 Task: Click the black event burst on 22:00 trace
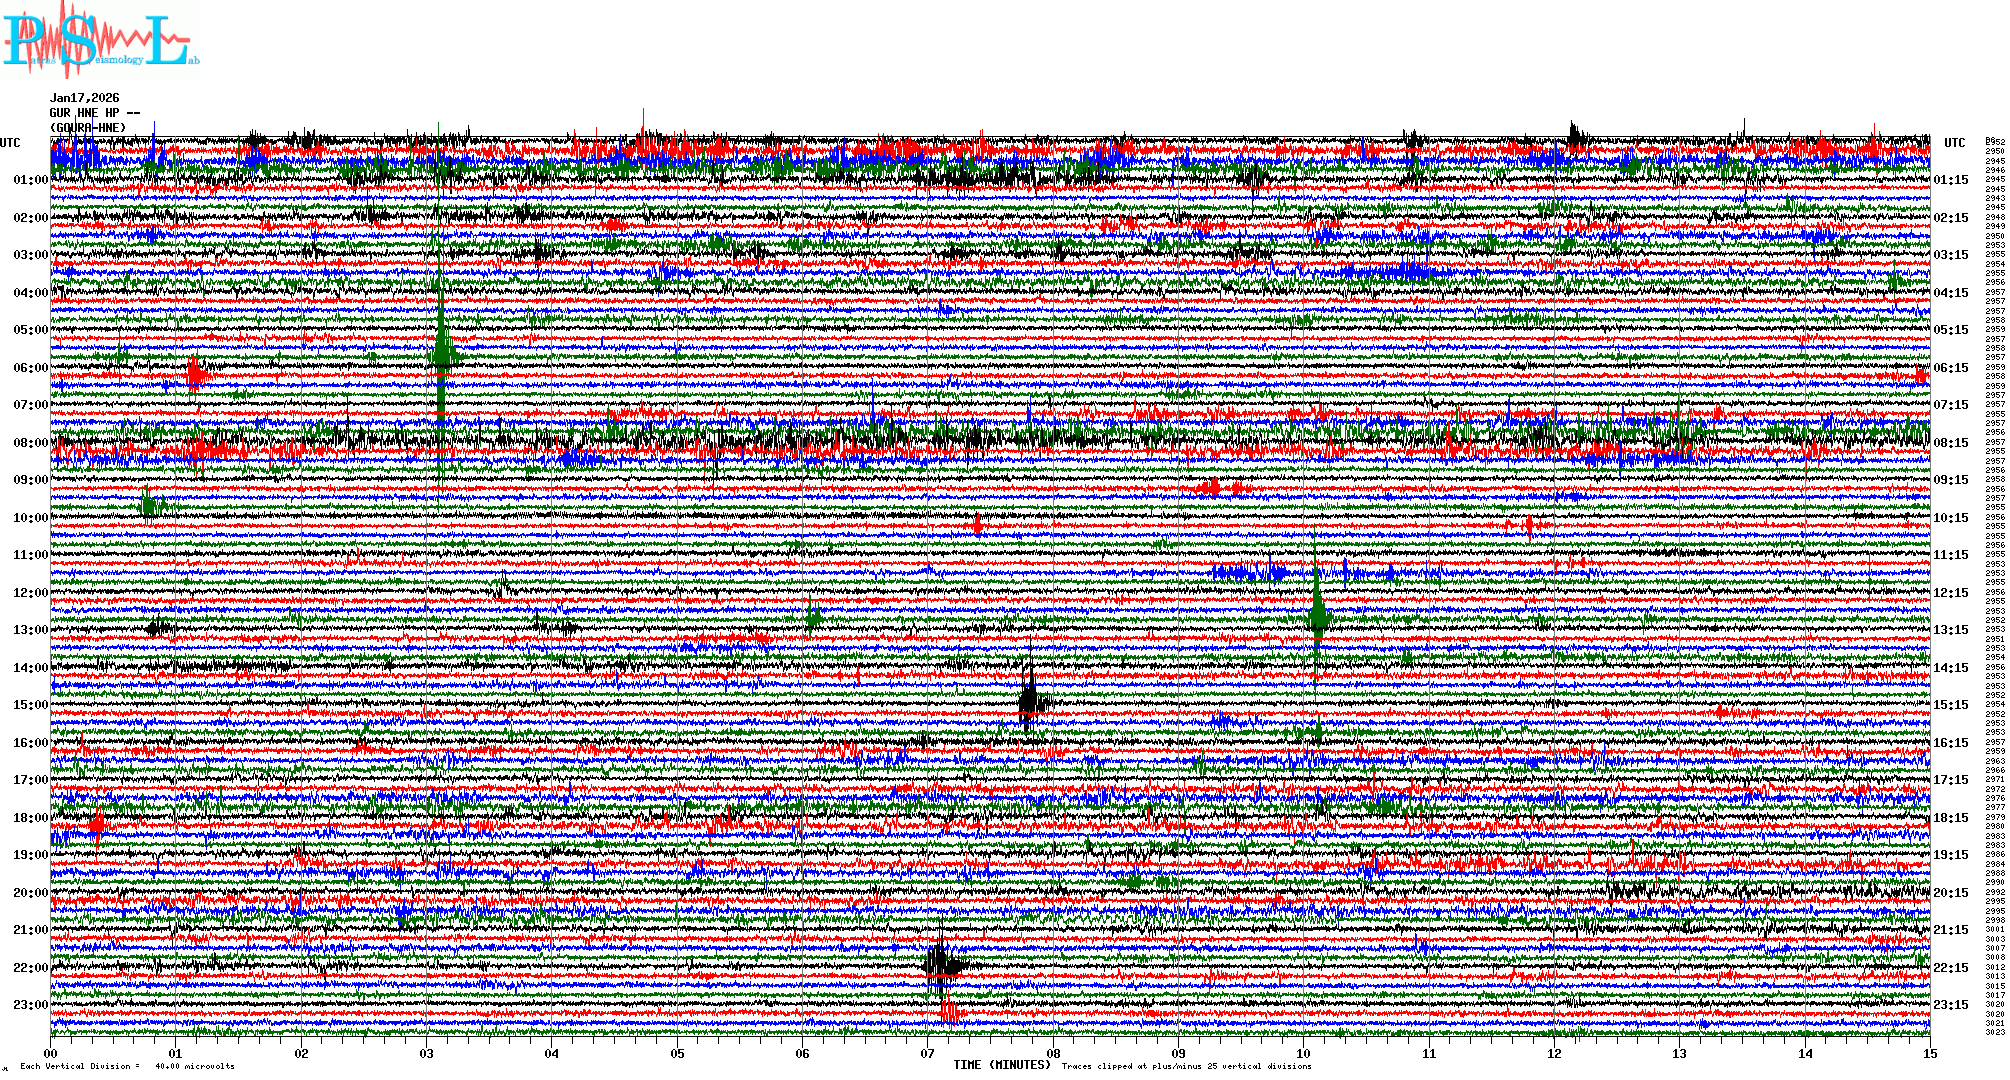click(x=940, y=964)
